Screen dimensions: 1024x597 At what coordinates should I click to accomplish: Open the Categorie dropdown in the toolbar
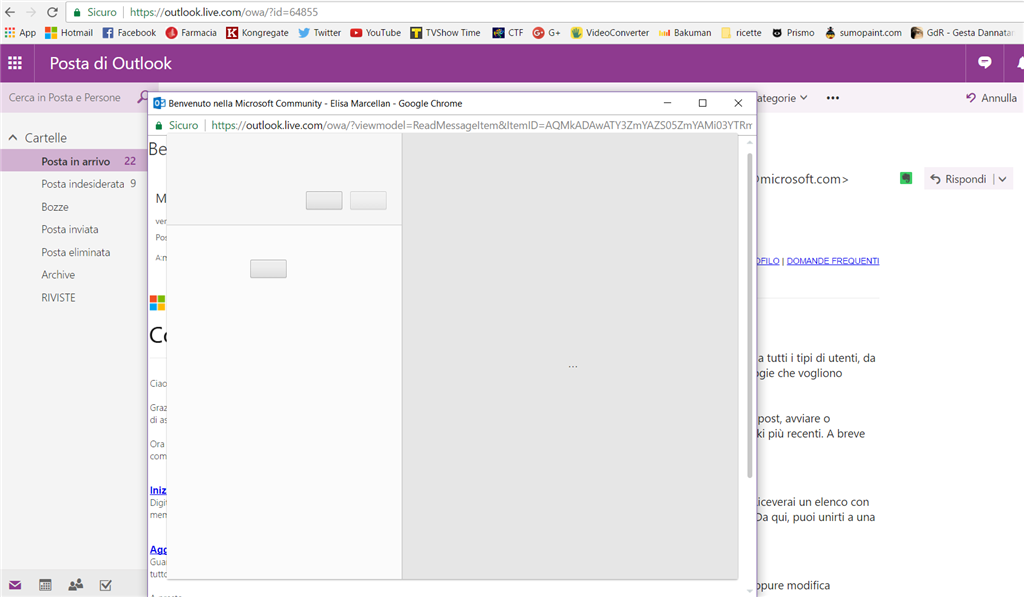pos(783,98)
